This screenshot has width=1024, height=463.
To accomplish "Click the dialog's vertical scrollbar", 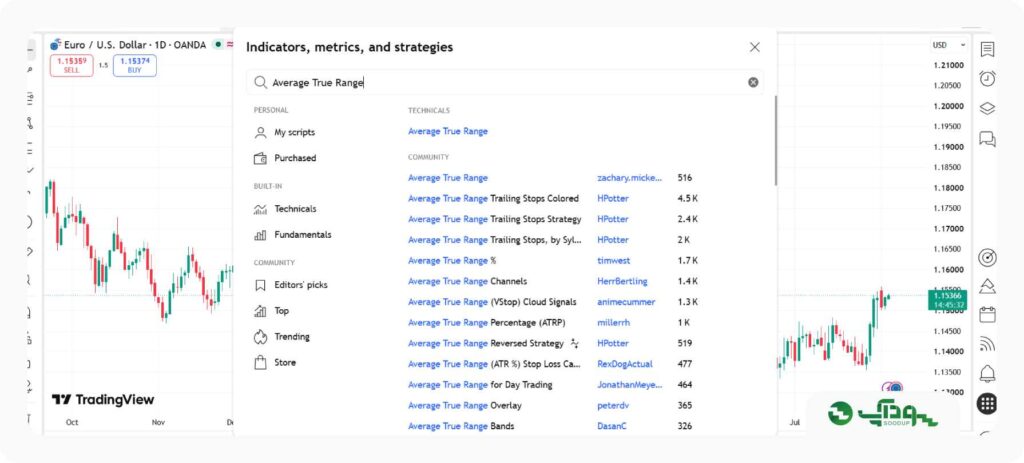I will (x=775, y=140).
